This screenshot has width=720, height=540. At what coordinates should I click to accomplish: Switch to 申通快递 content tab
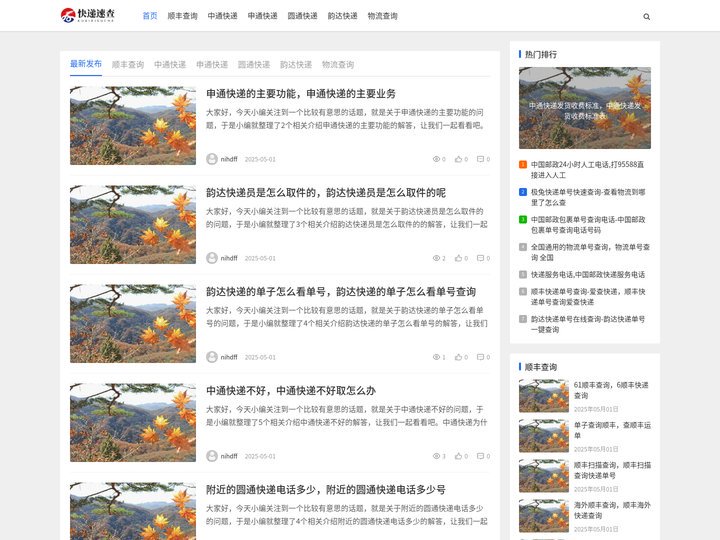(x=212, y=65)
